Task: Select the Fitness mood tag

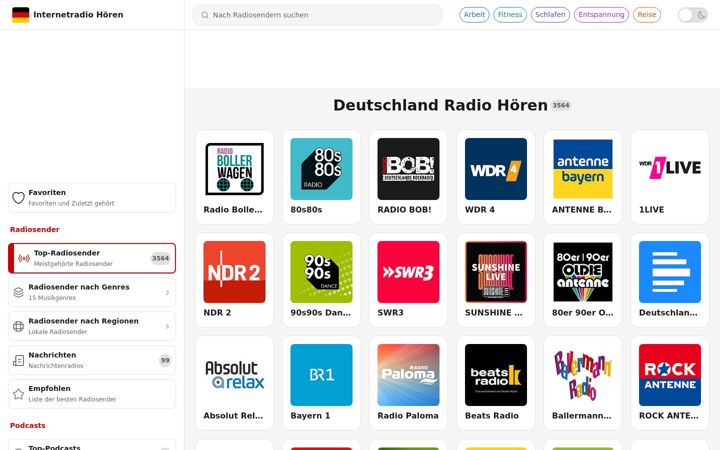Action: click(510, 15)
